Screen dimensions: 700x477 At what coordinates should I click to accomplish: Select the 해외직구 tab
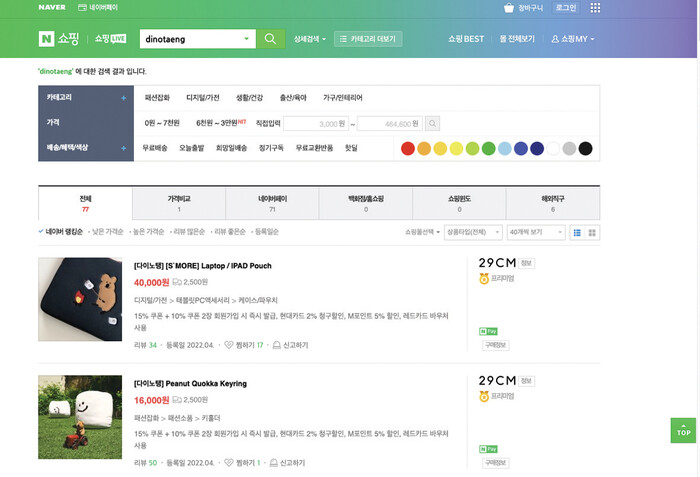pos(553,204)
